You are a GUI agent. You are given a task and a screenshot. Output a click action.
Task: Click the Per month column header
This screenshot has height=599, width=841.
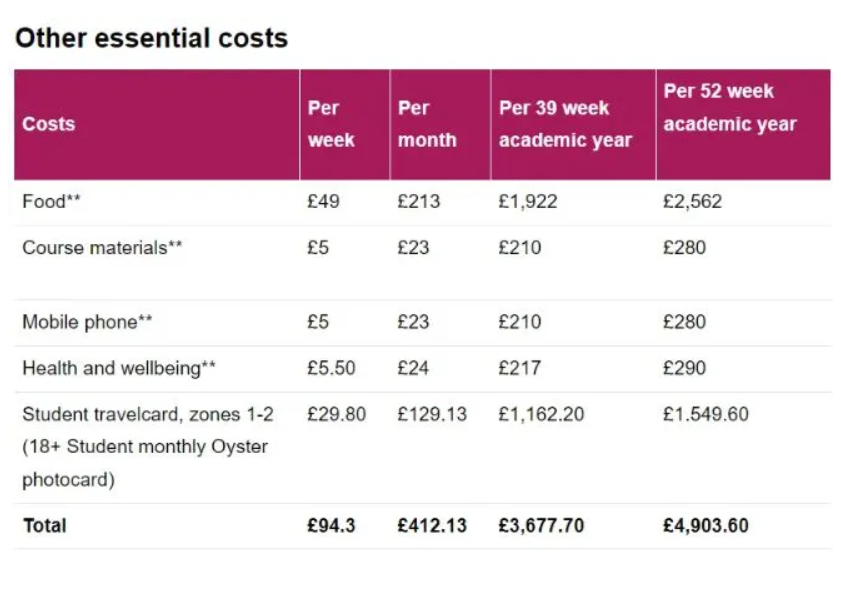[427, 124]
